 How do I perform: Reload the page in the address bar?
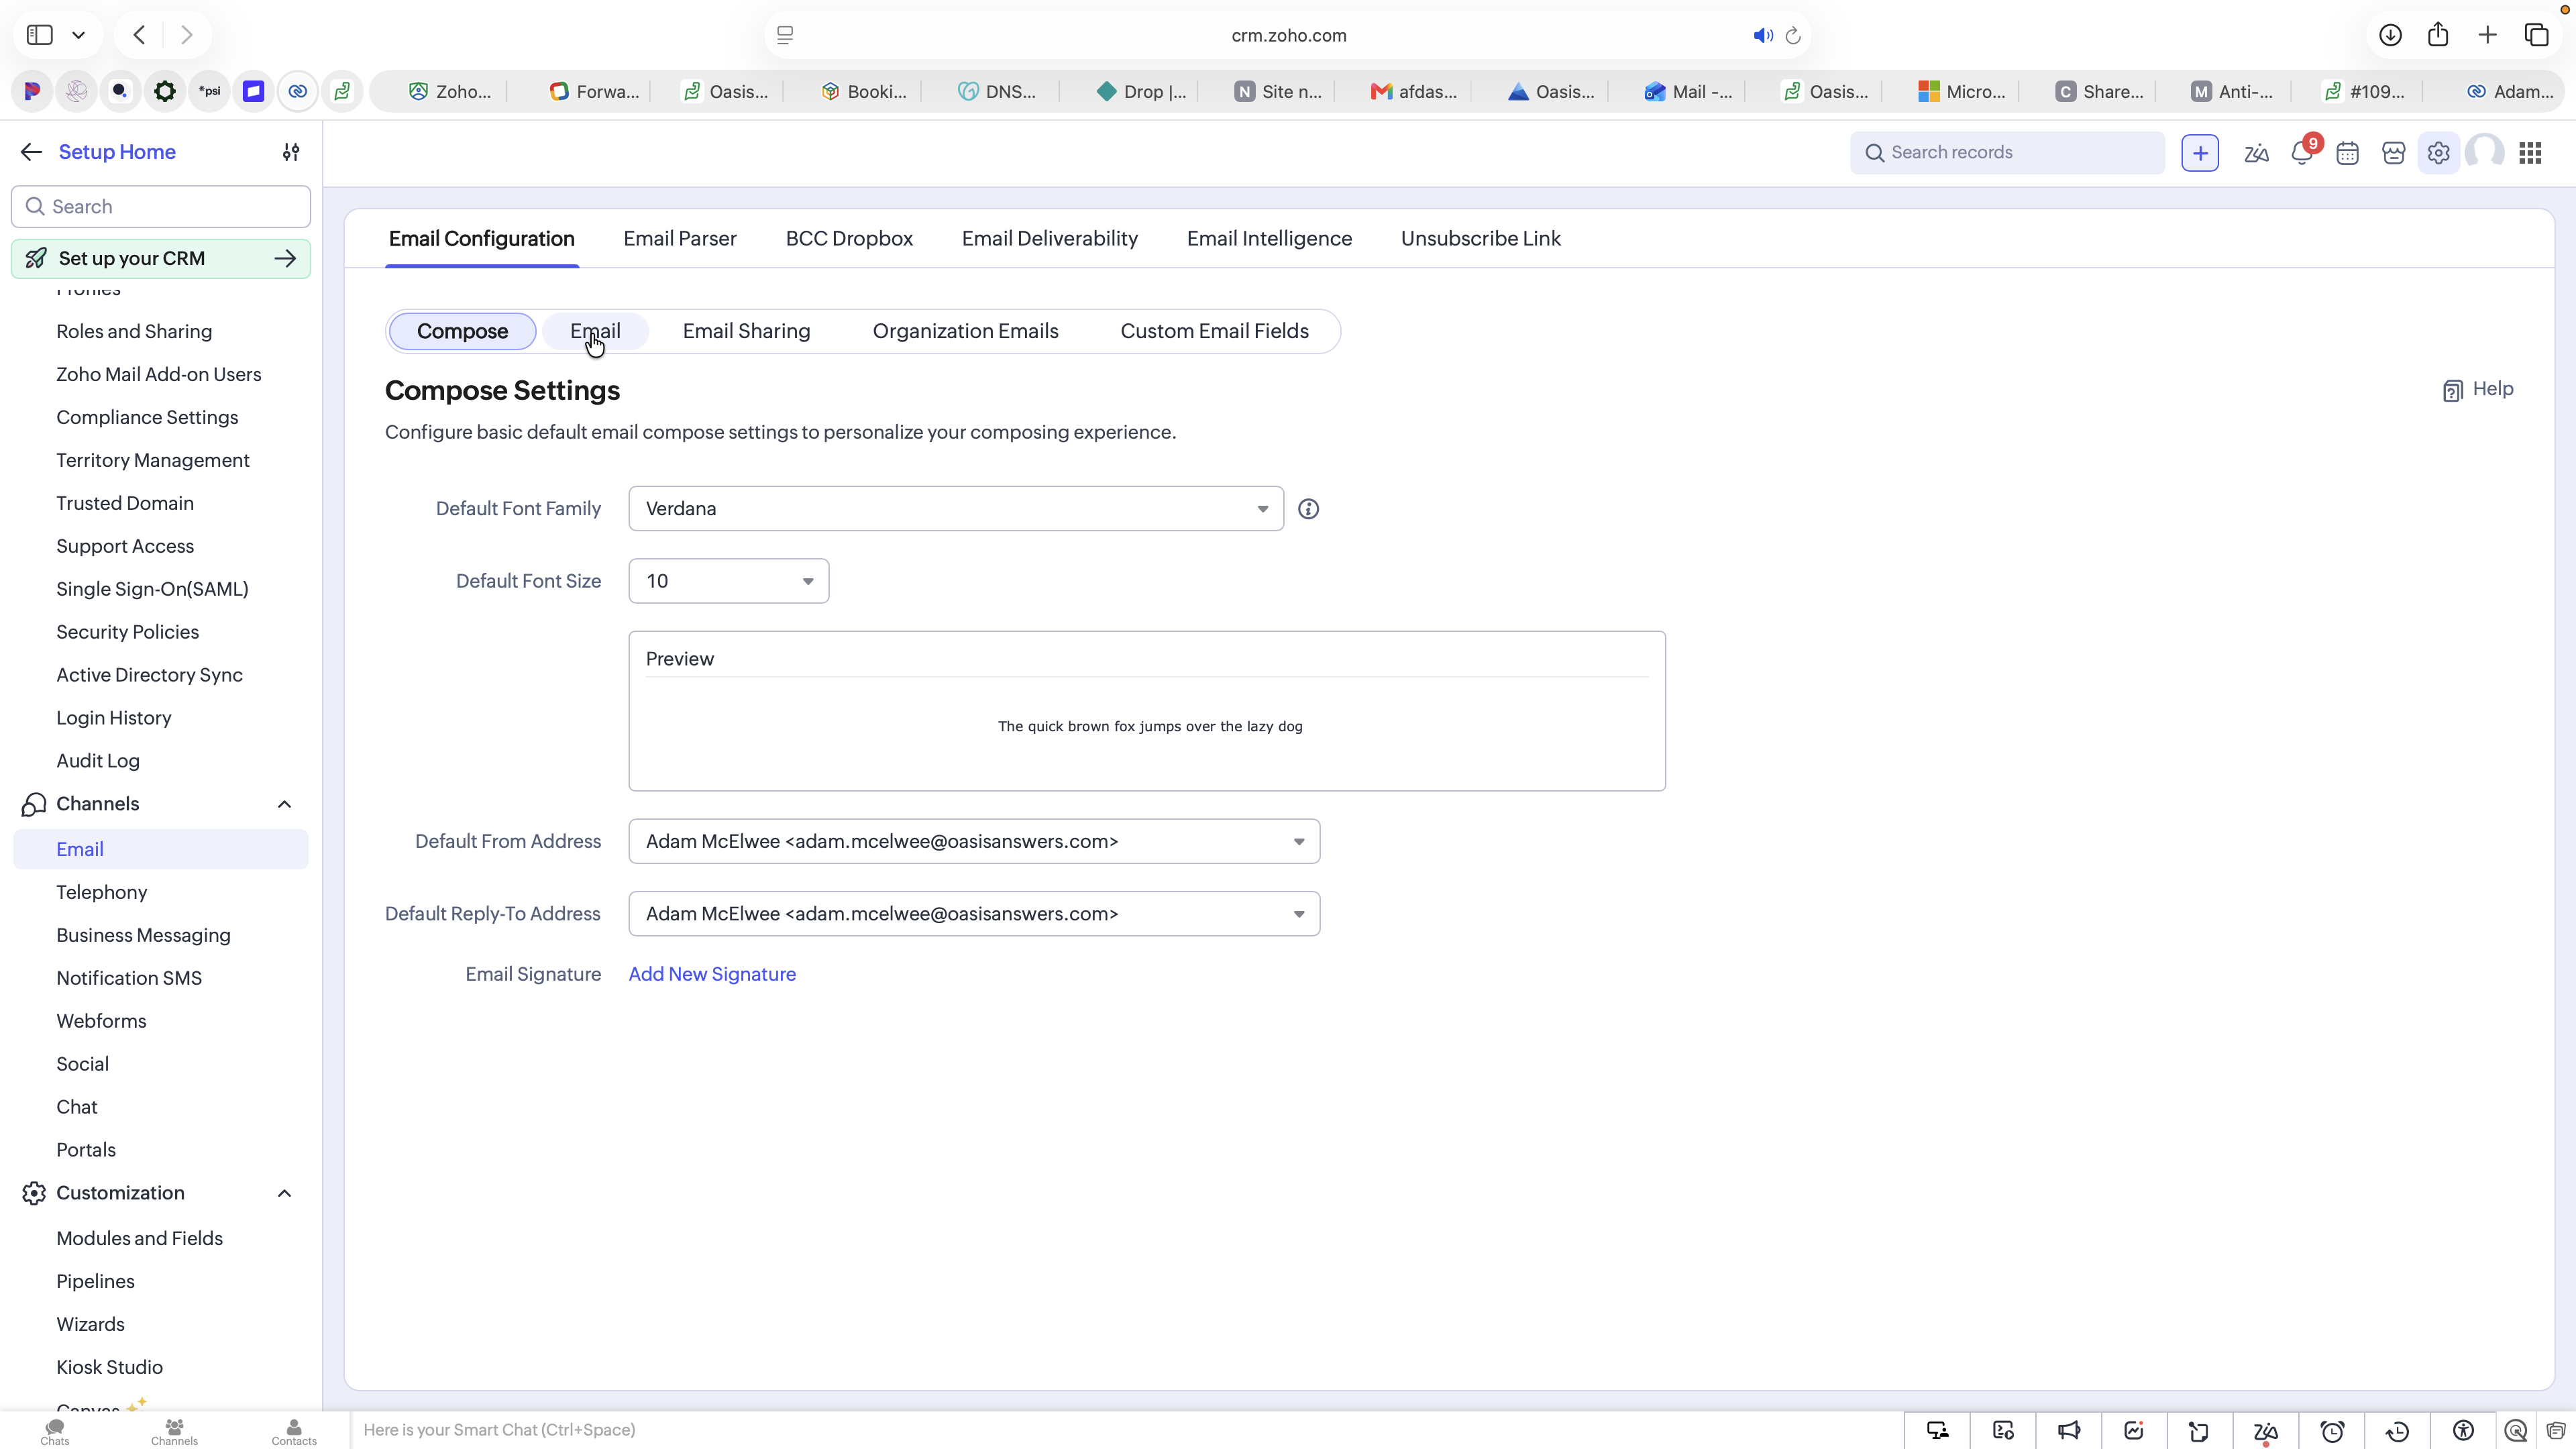1793,36
